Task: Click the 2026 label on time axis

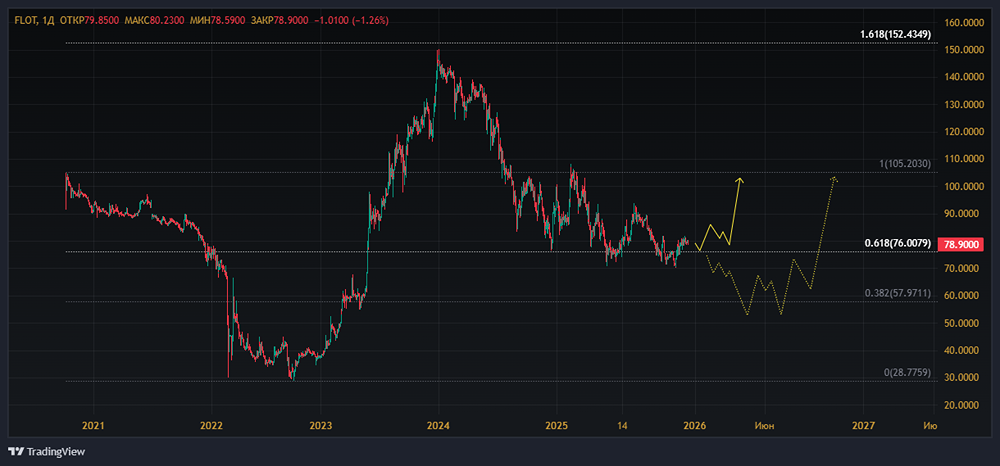Action: point(694,426)
